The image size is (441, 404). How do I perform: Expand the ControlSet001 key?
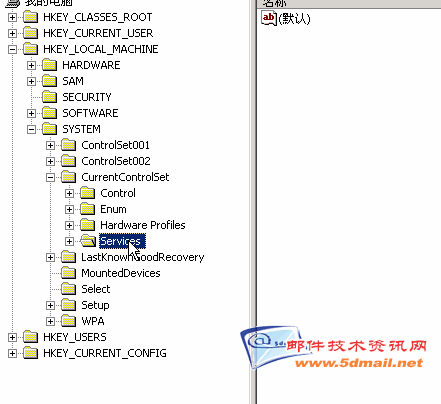(x=50, y=145)
